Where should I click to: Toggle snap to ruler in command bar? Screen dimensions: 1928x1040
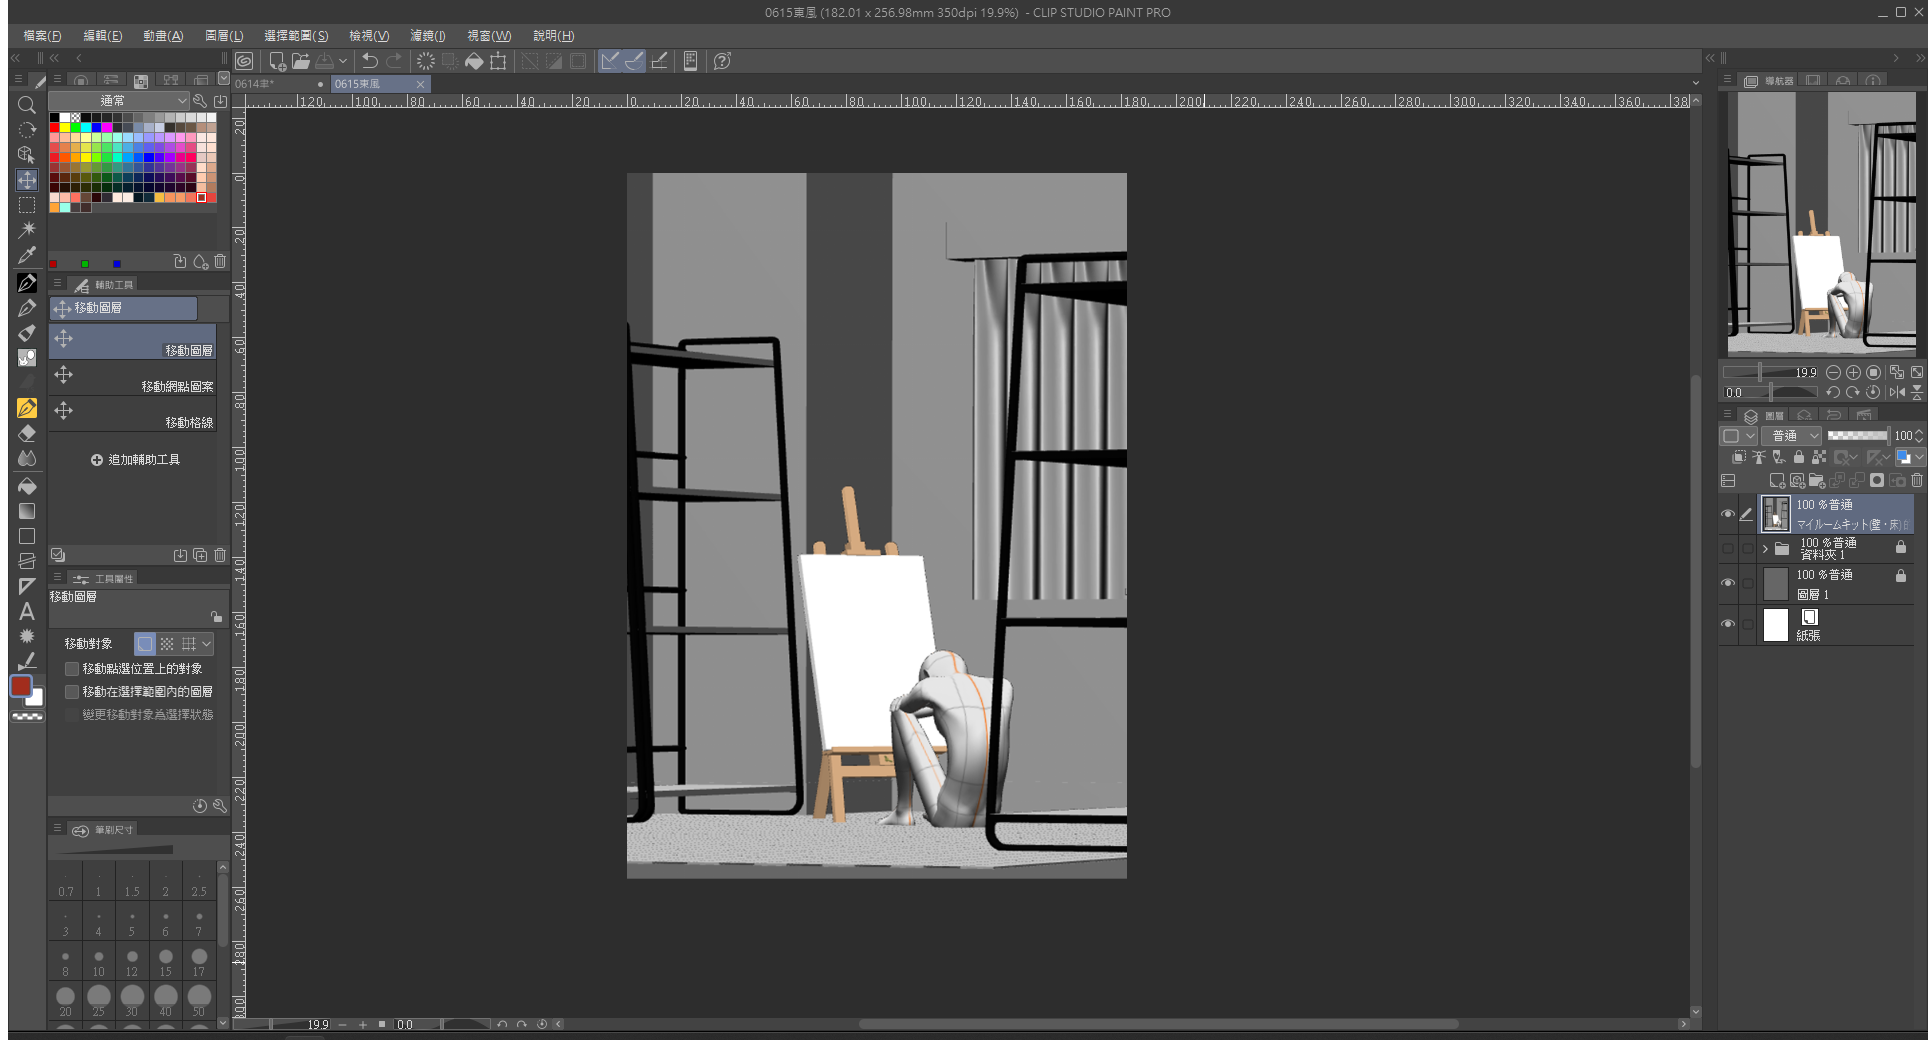coord(610,61)
